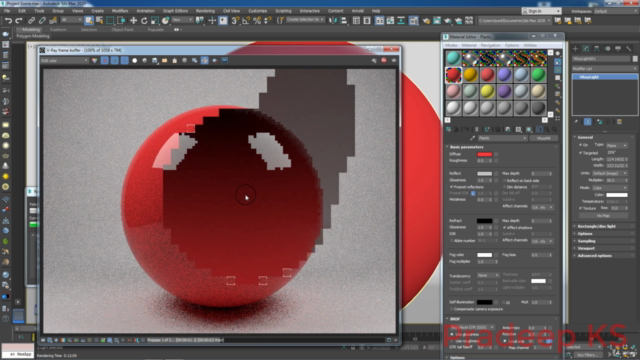Toggle the light On checkbox in General
Image resolution: width=640 pixels, height=360 pixels.
(580, 145)
